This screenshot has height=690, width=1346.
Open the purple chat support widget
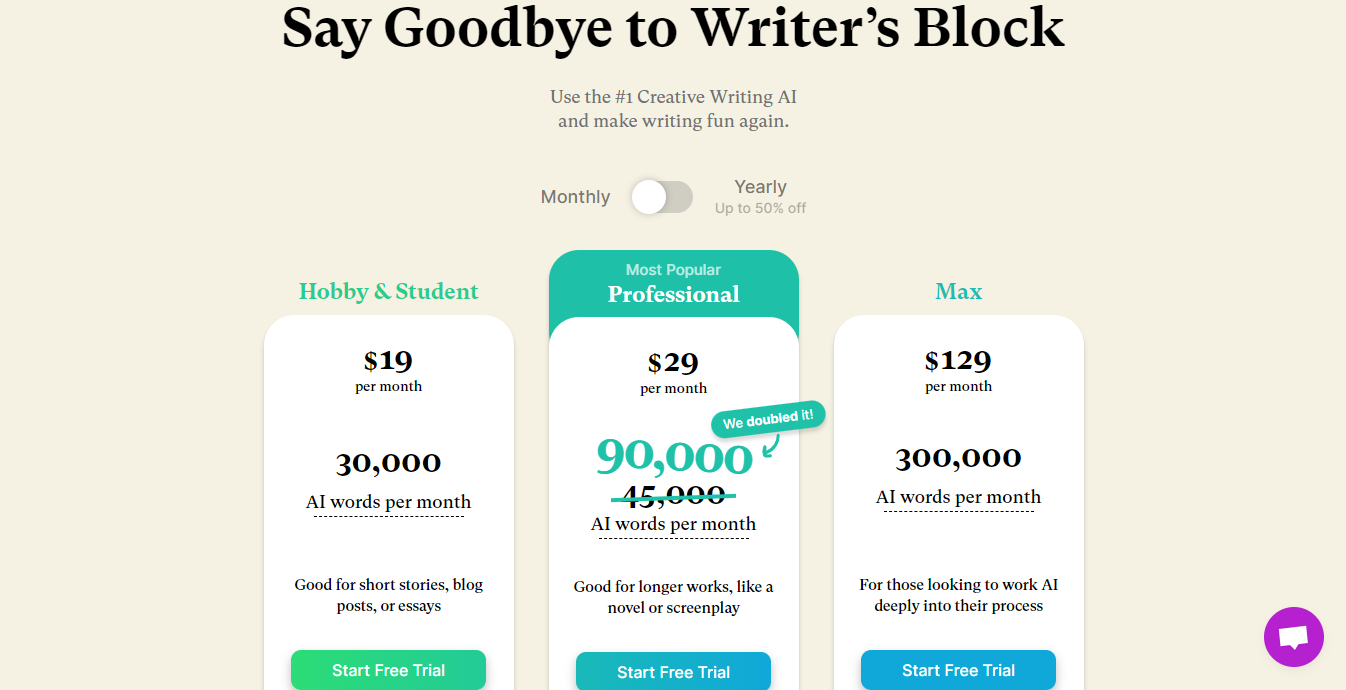[x=1293, y=637]
